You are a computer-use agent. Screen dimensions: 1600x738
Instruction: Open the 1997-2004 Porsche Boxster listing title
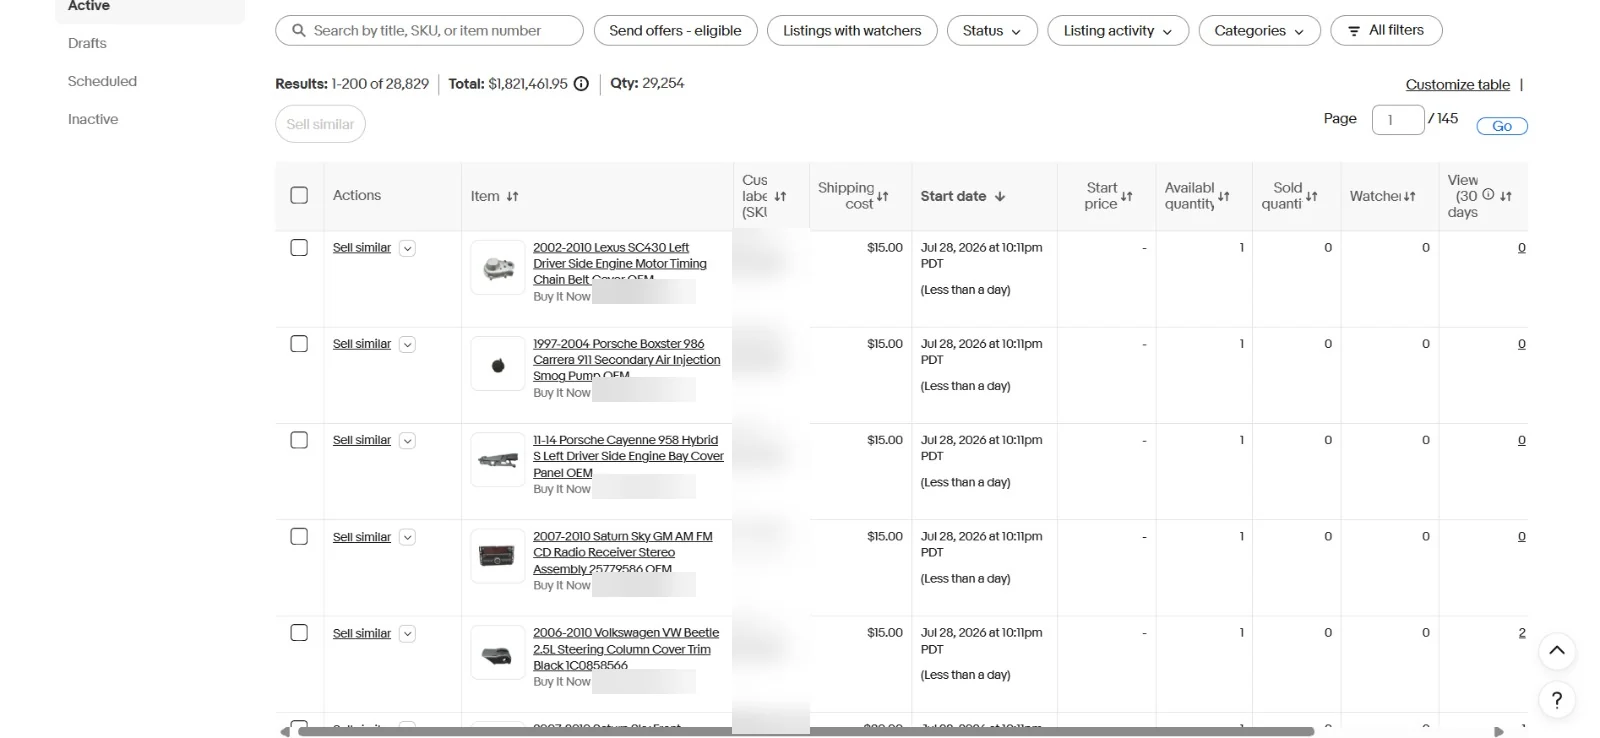click(x=627, y=360)
